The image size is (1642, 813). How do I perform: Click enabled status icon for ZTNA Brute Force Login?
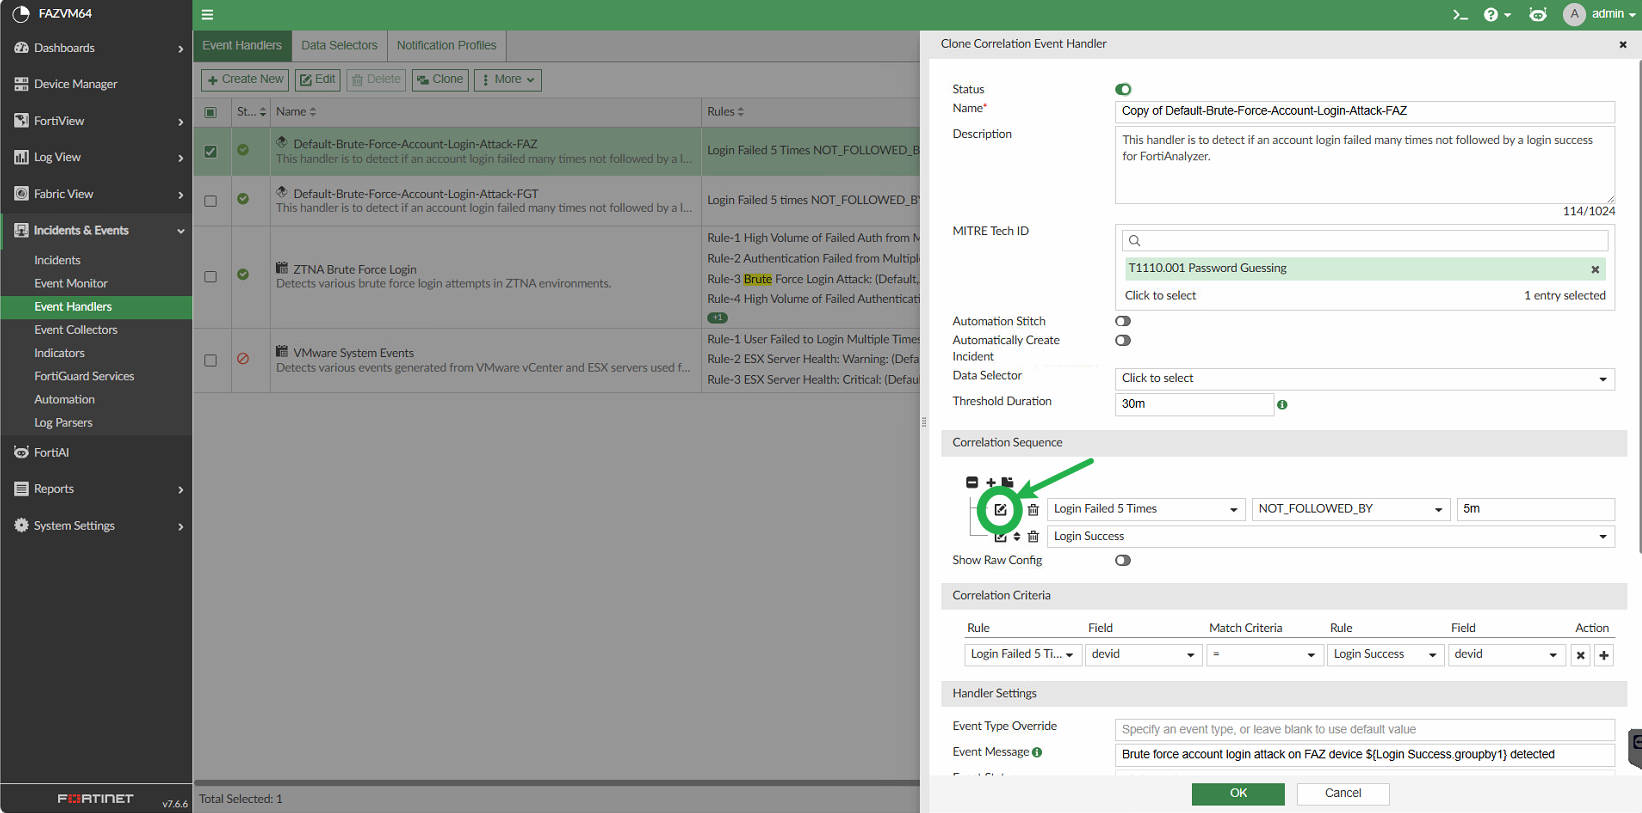coord(243,274)
